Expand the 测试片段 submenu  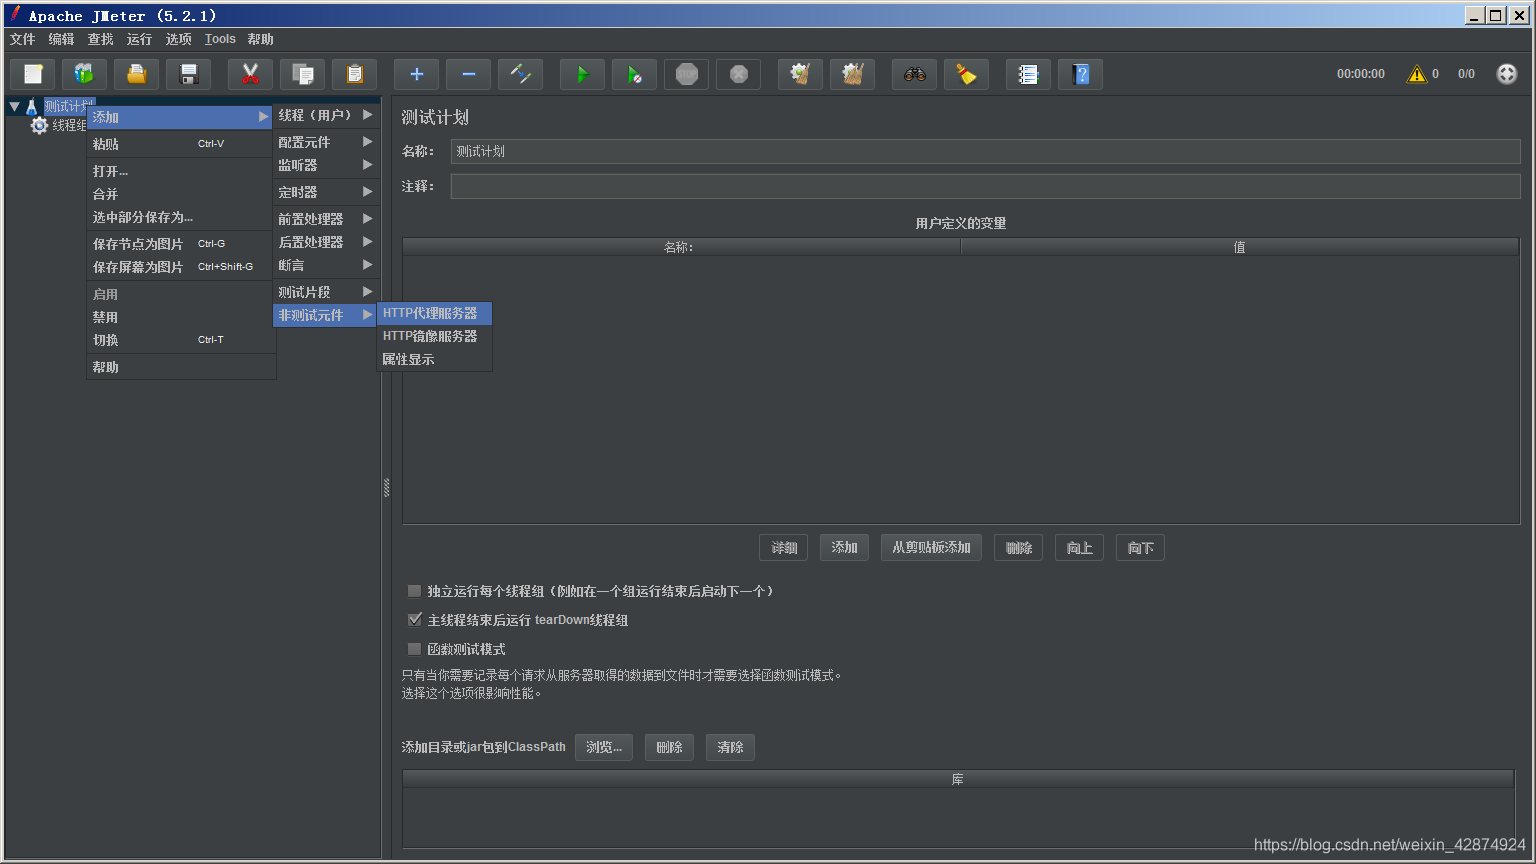(325, 292)
